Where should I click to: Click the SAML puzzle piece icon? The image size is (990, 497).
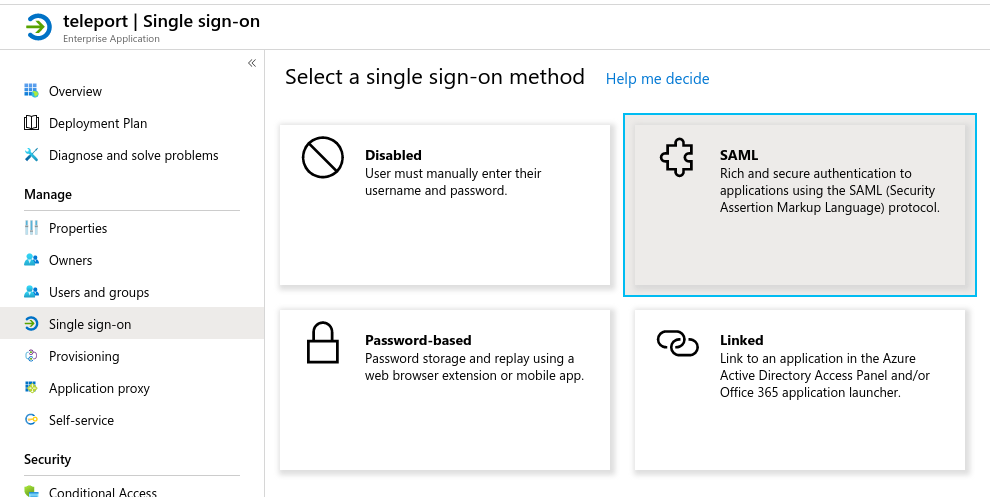(677, 158)
